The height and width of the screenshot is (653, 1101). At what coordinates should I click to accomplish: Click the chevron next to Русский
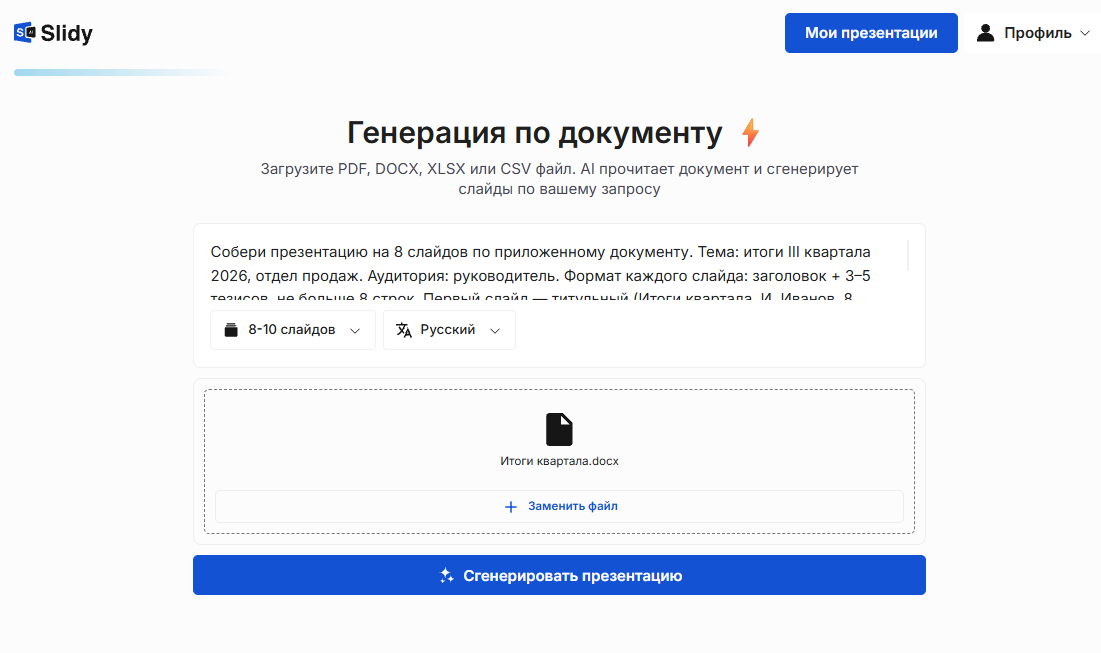click(495, 331)
